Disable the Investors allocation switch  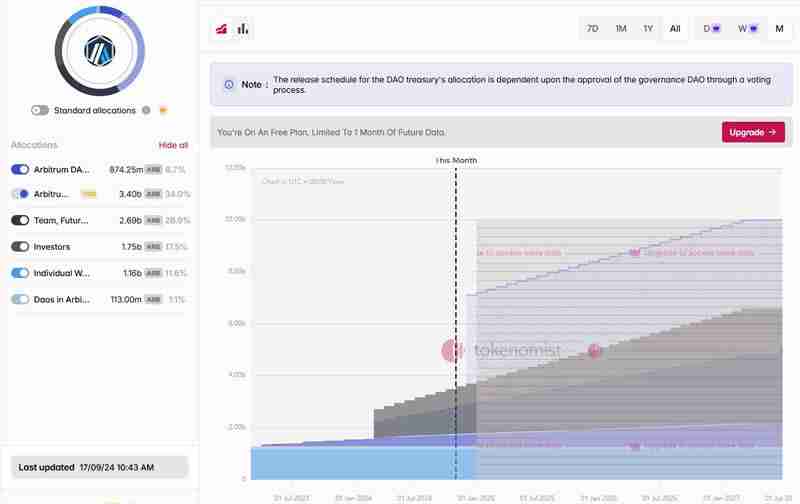tap(20, 247)
